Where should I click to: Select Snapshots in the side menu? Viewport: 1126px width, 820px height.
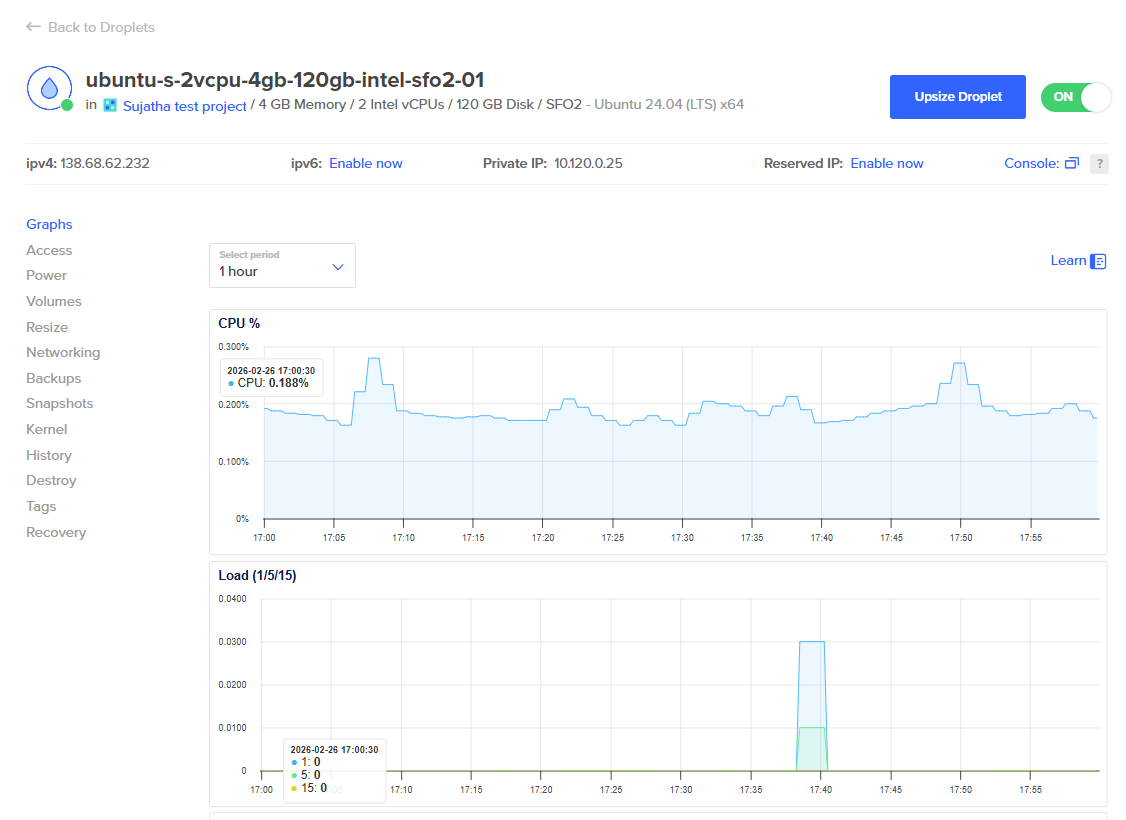[60, 403]
